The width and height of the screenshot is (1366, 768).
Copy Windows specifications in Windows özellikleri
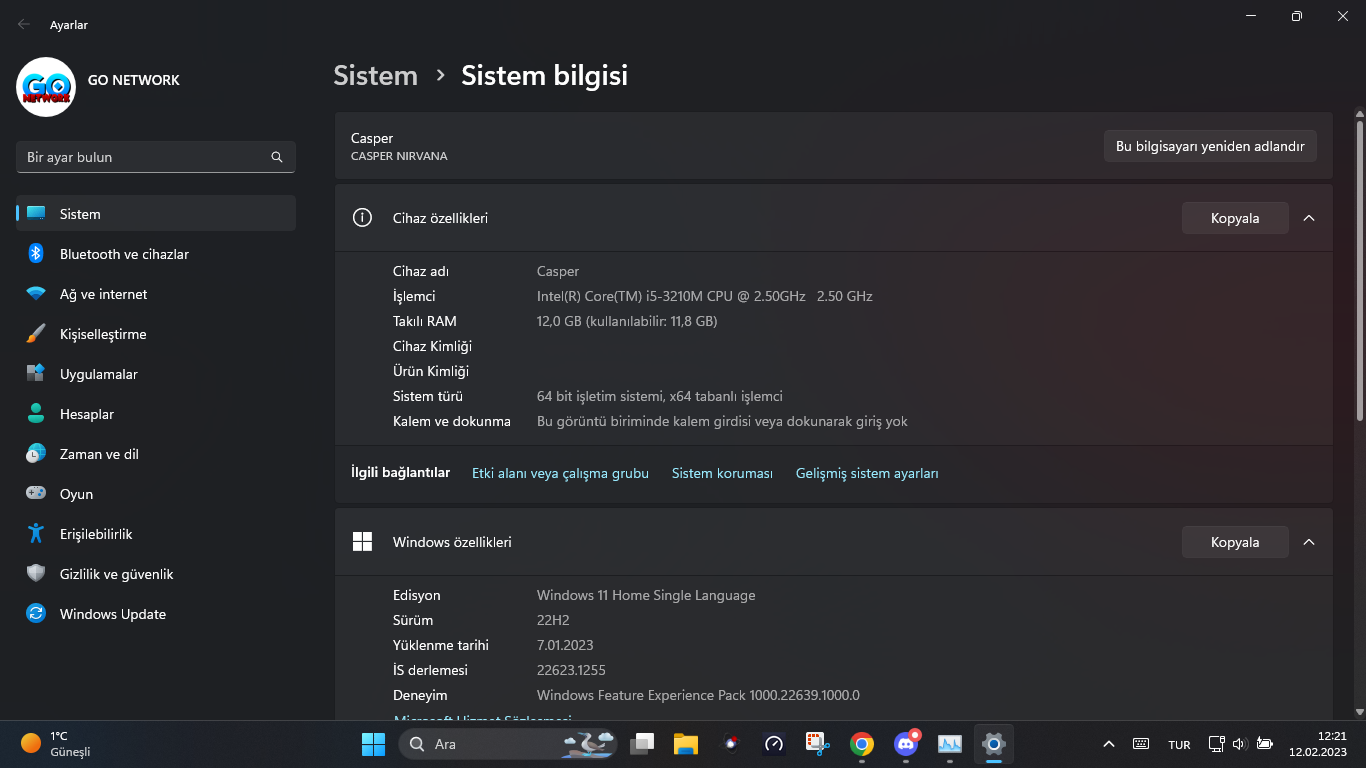tap(1235, 542)
